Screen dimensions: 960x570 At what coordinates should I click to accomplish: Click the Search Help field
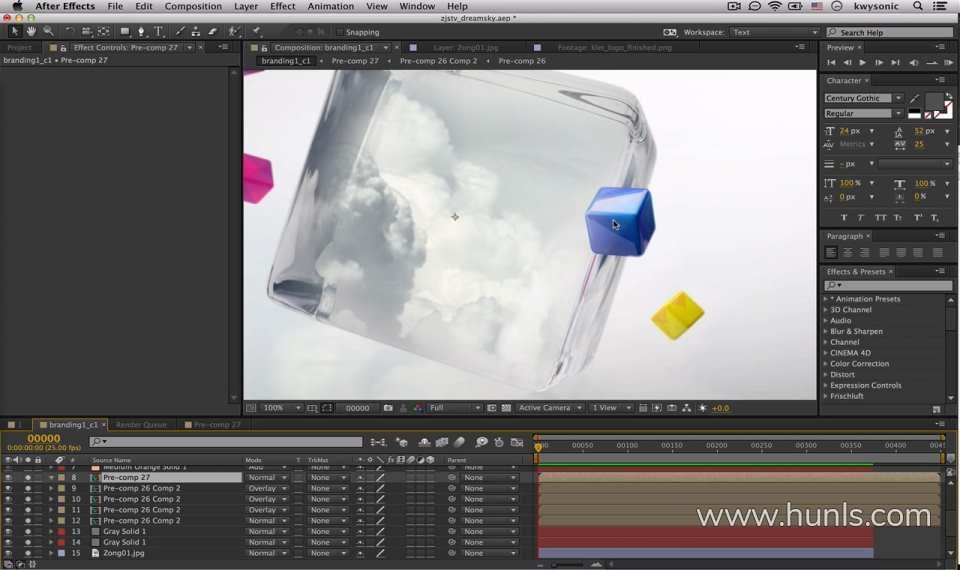pyautogui.click(x=889, y=32)
